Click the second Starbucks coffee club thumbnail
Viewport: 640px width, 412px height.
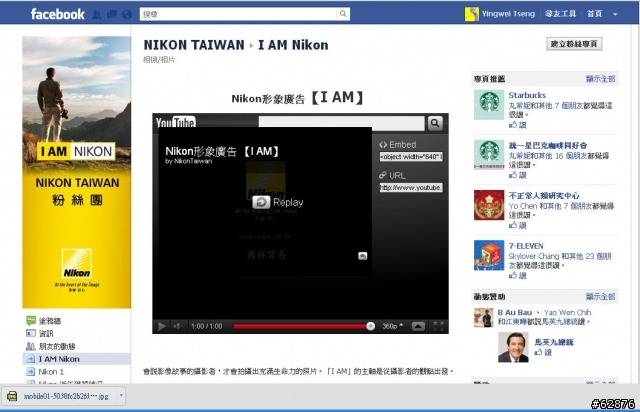click(x=489, y=155)
